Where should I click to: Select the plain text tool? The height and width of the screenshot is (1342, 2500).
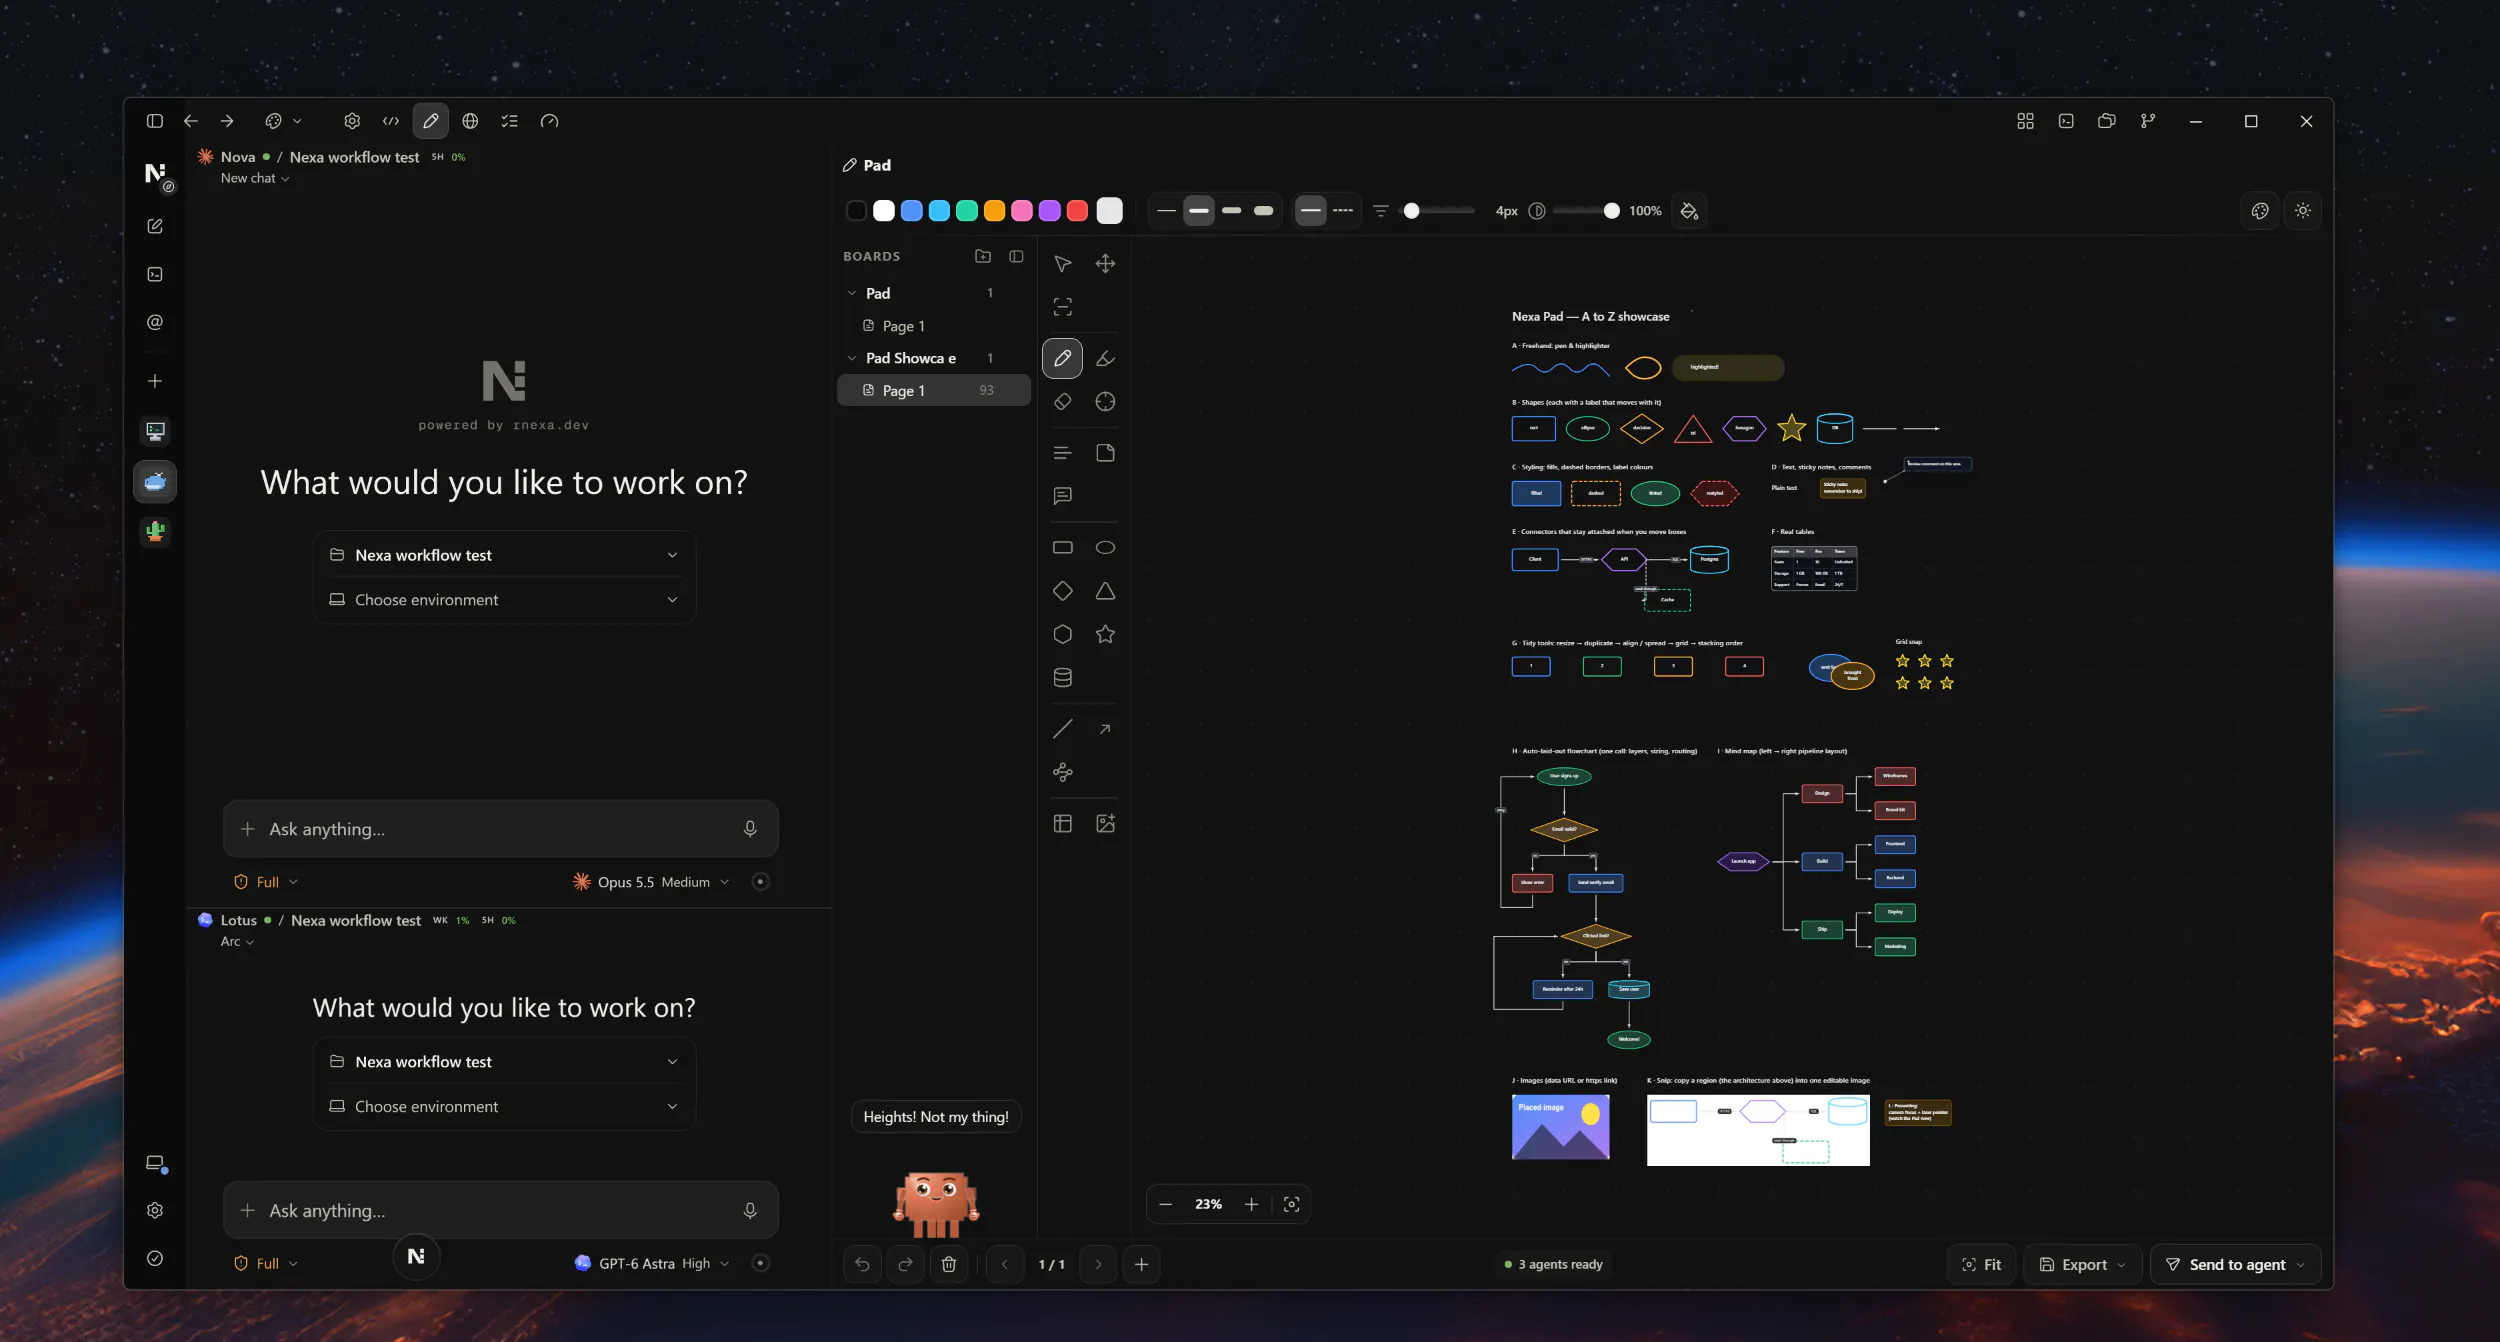coord(1062,453)
